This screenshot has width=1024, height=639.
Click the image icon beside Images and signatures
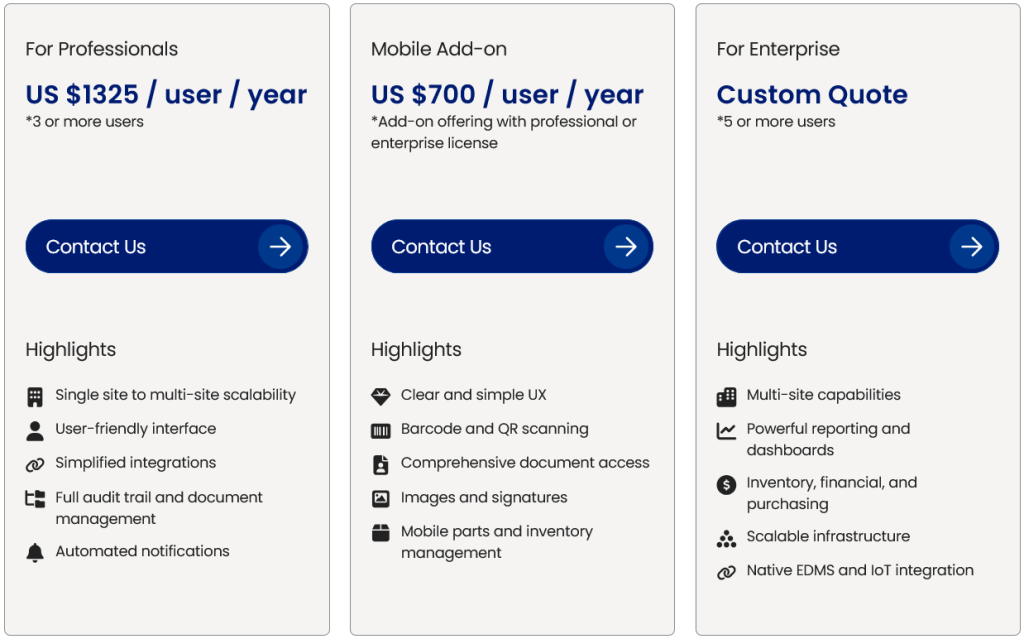[382, 497]
